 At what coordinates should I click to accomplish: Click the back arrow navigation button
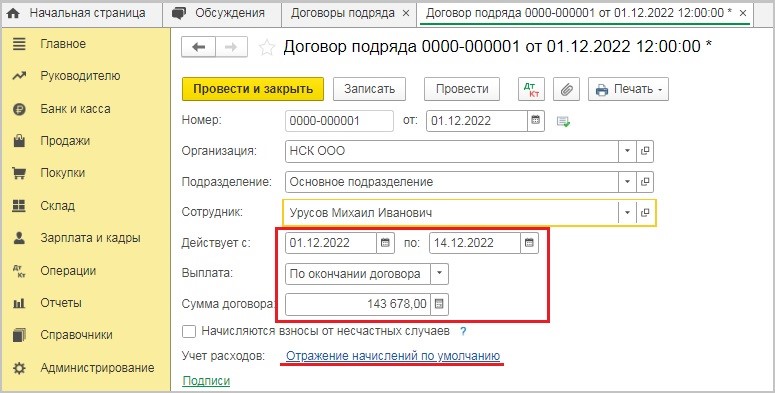(198, 47)
